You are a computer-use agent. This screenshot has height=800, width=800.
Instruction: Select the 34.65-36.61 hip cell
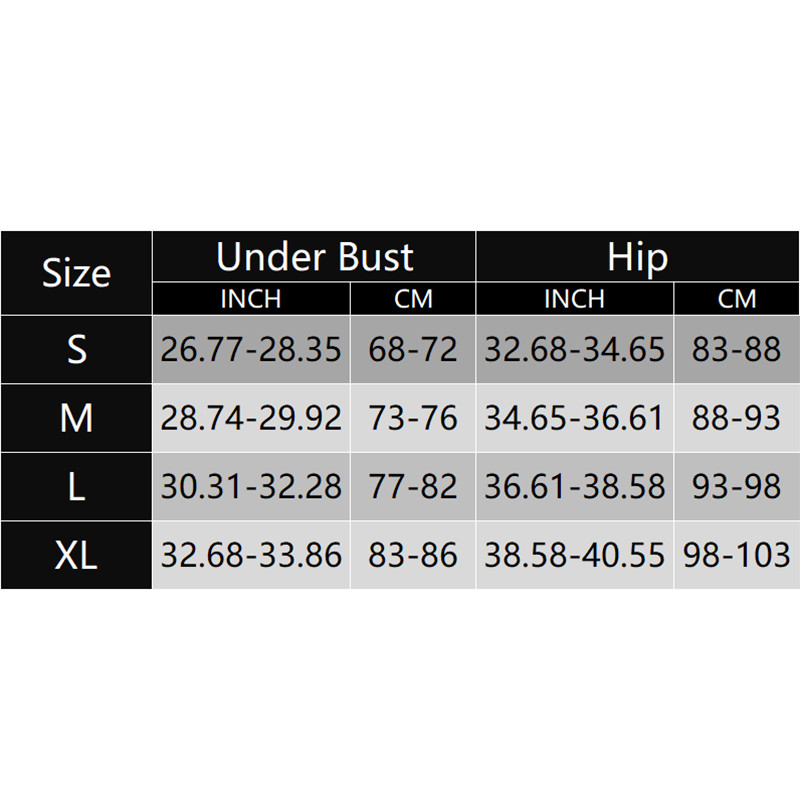pos(575,418)
